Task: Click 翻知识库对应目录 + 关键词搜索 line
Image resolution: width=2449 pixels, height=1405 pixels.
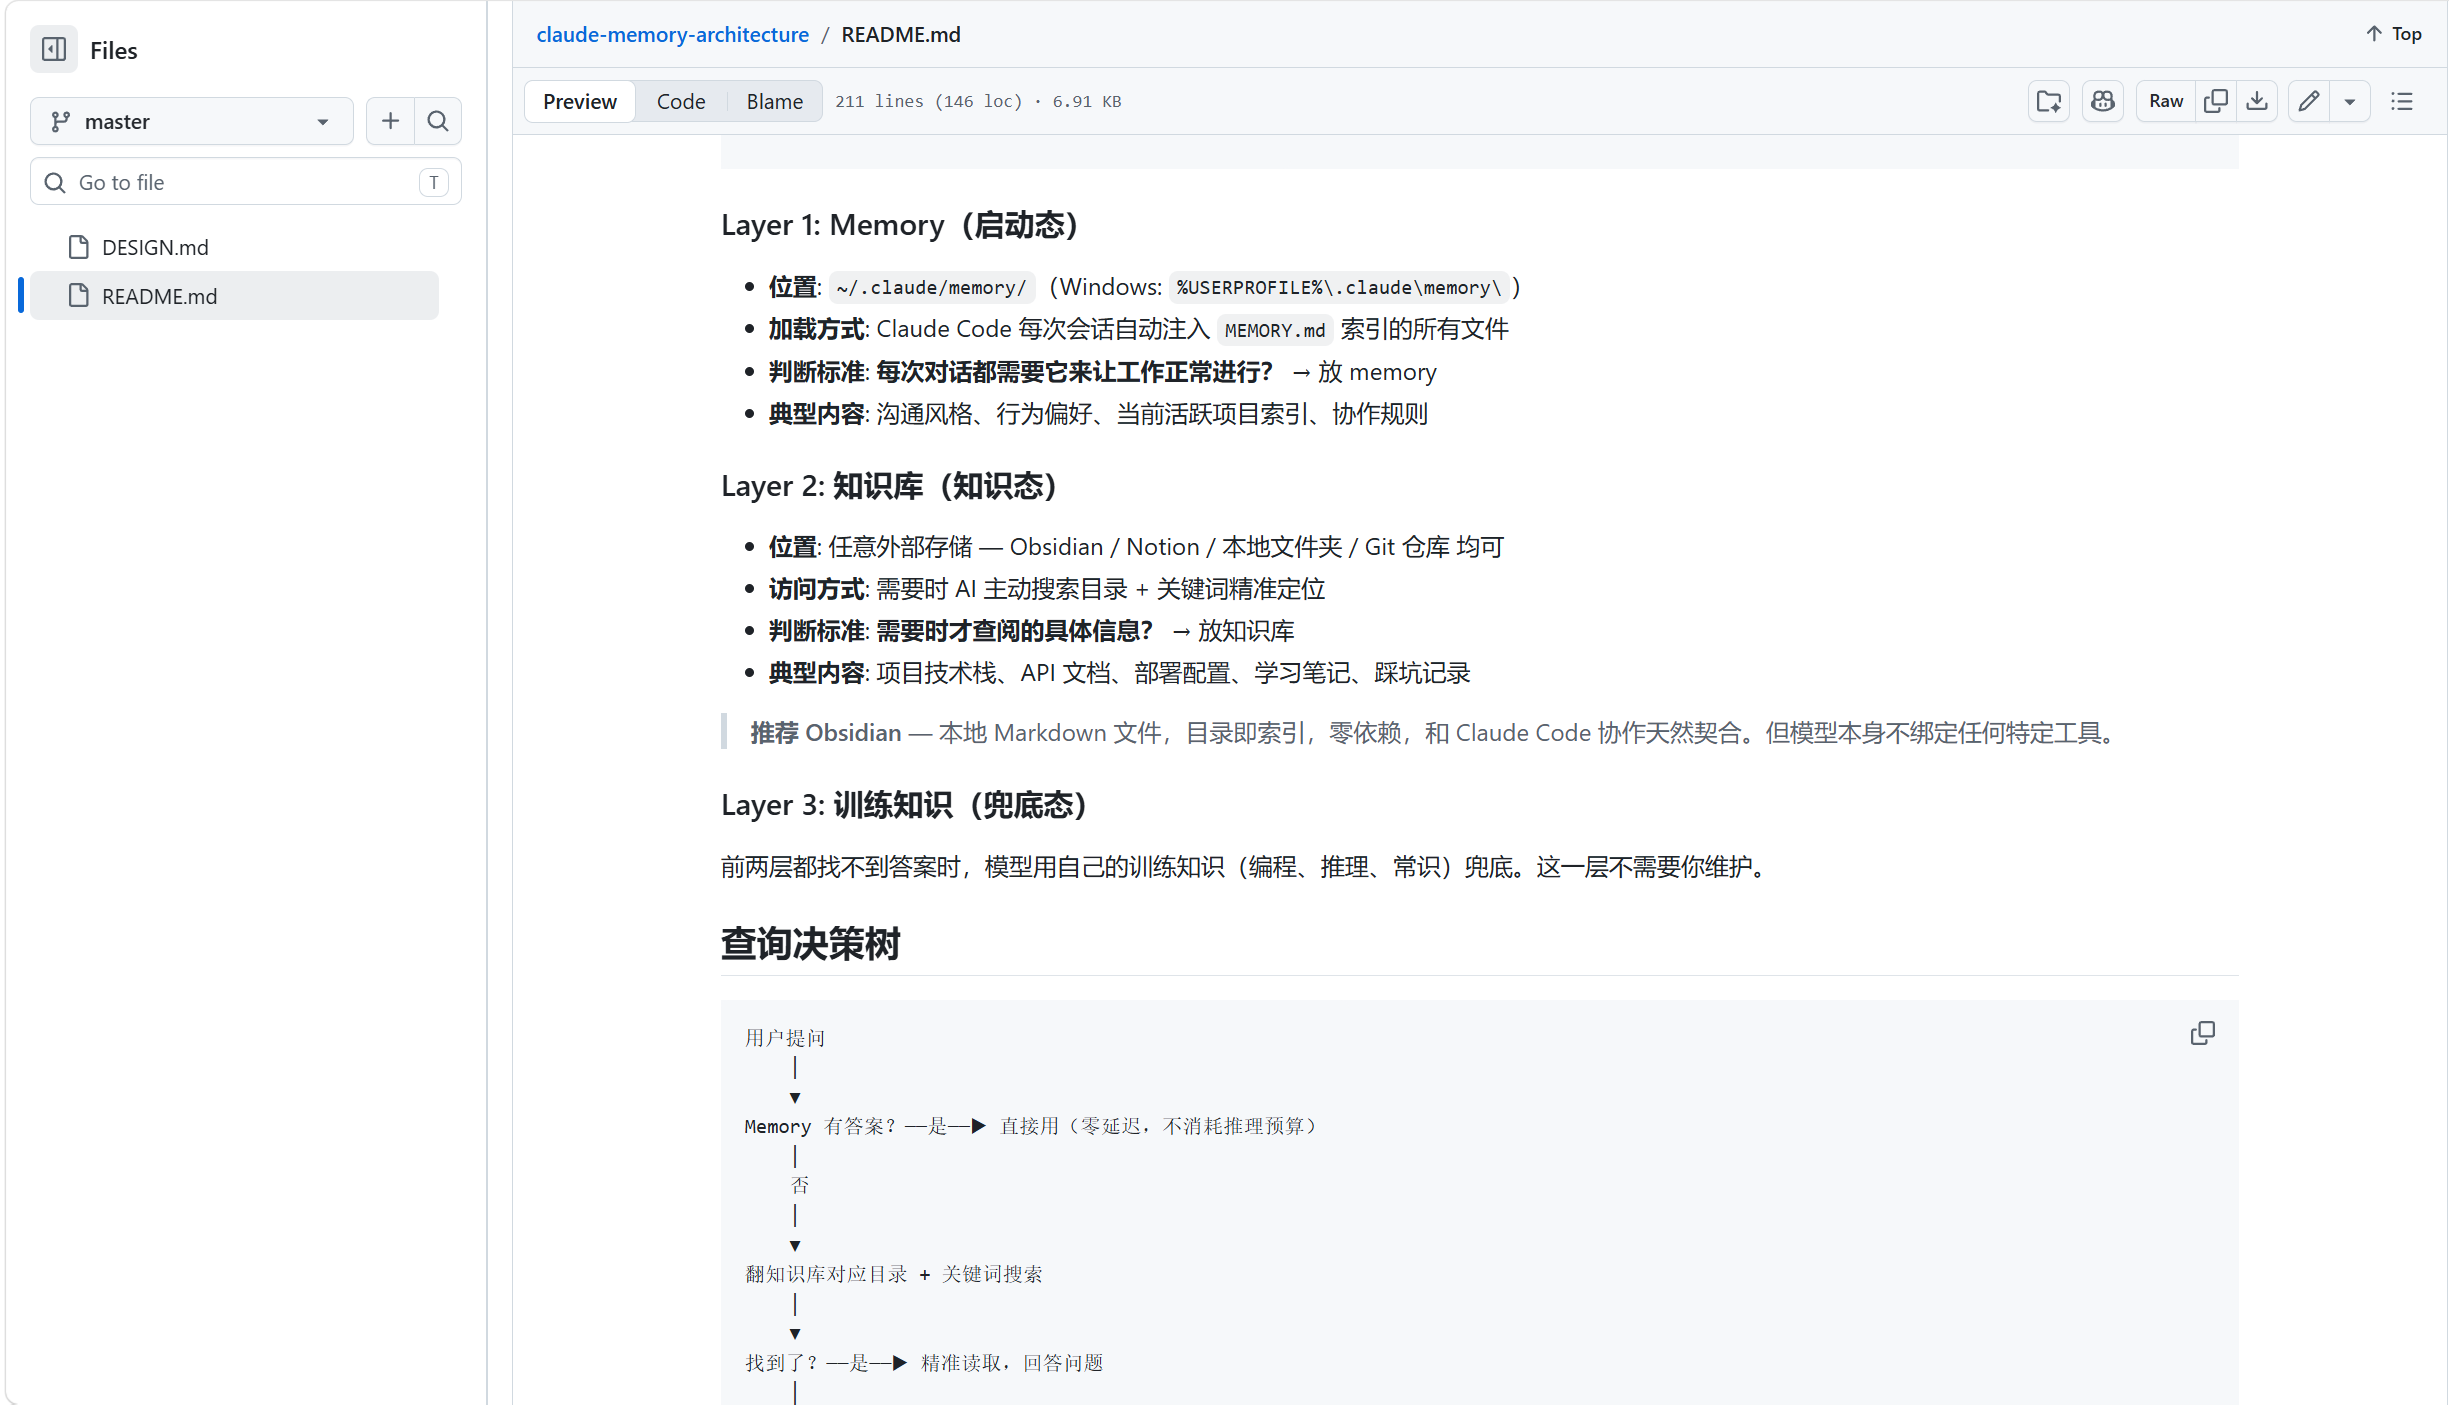Action: coord(894,1274)
